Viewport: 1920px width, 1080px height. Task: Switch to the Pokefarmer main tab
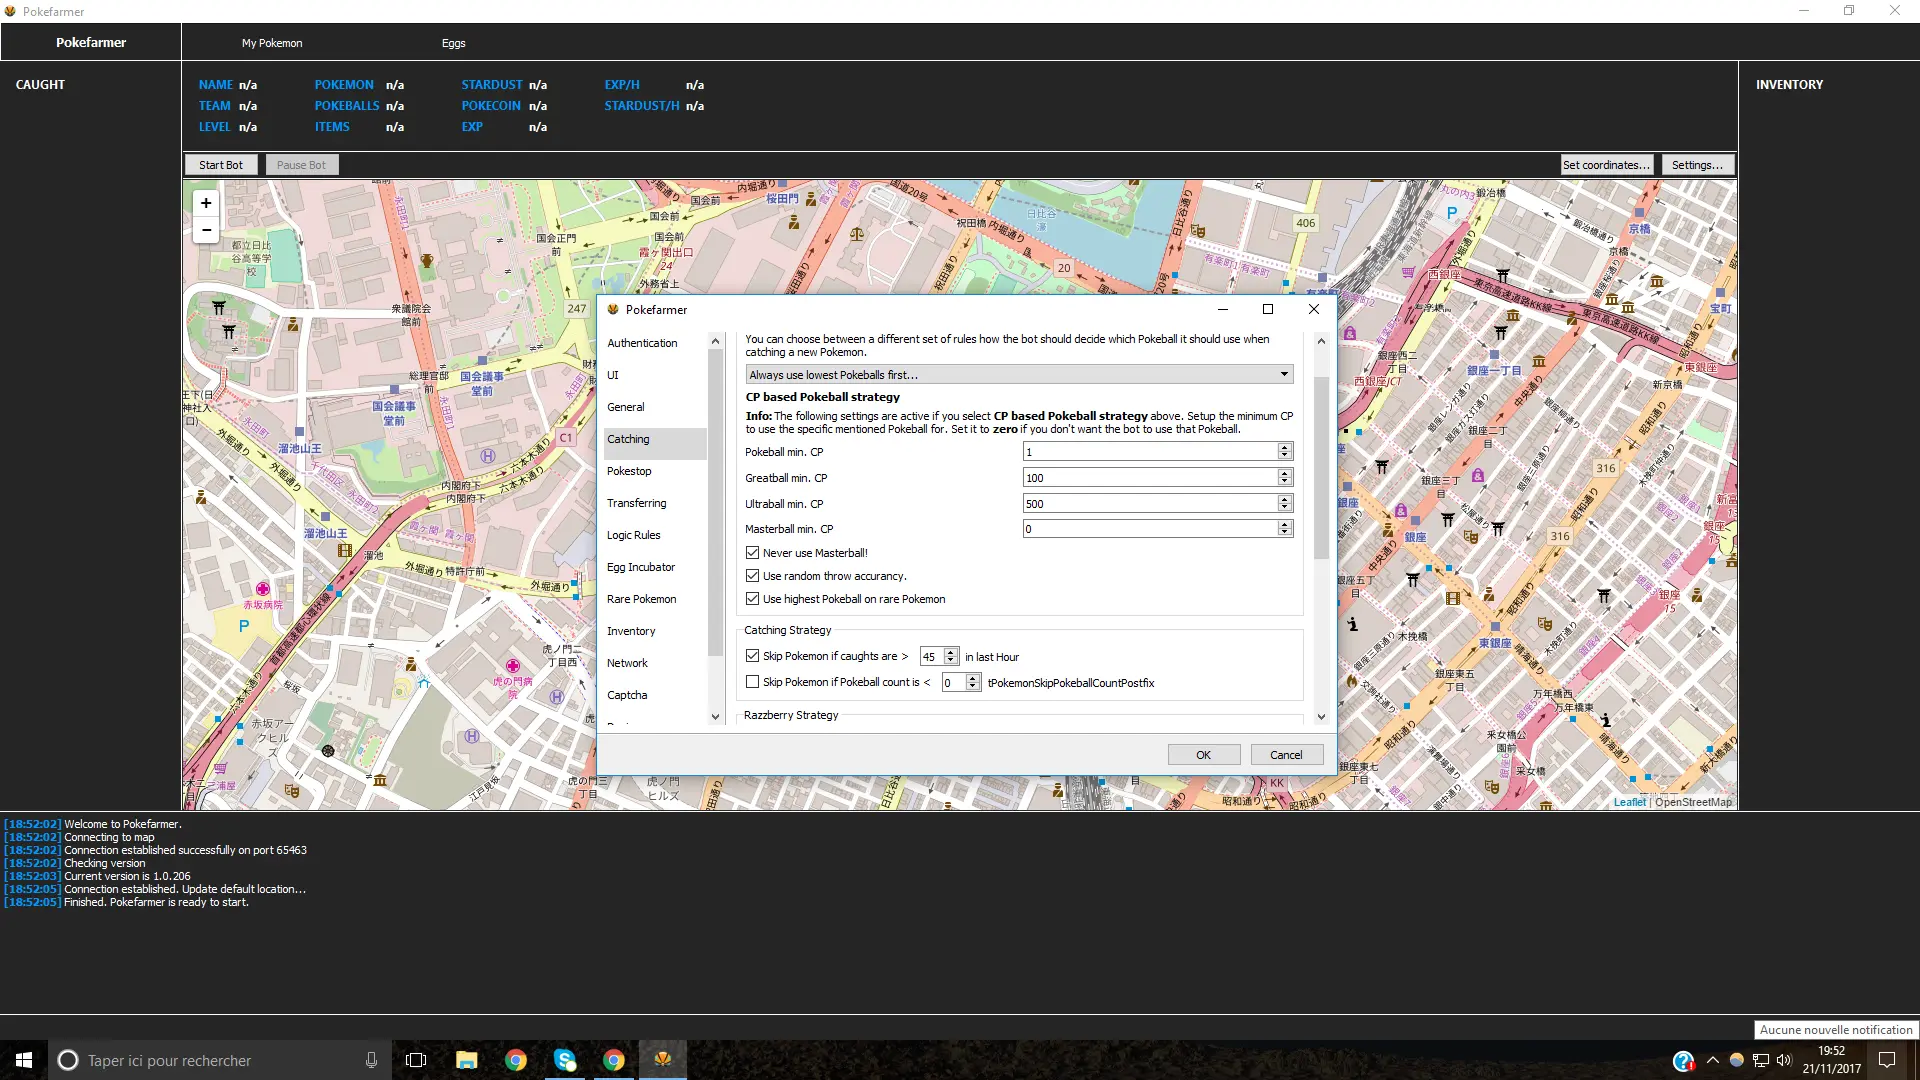click(91, 43)
